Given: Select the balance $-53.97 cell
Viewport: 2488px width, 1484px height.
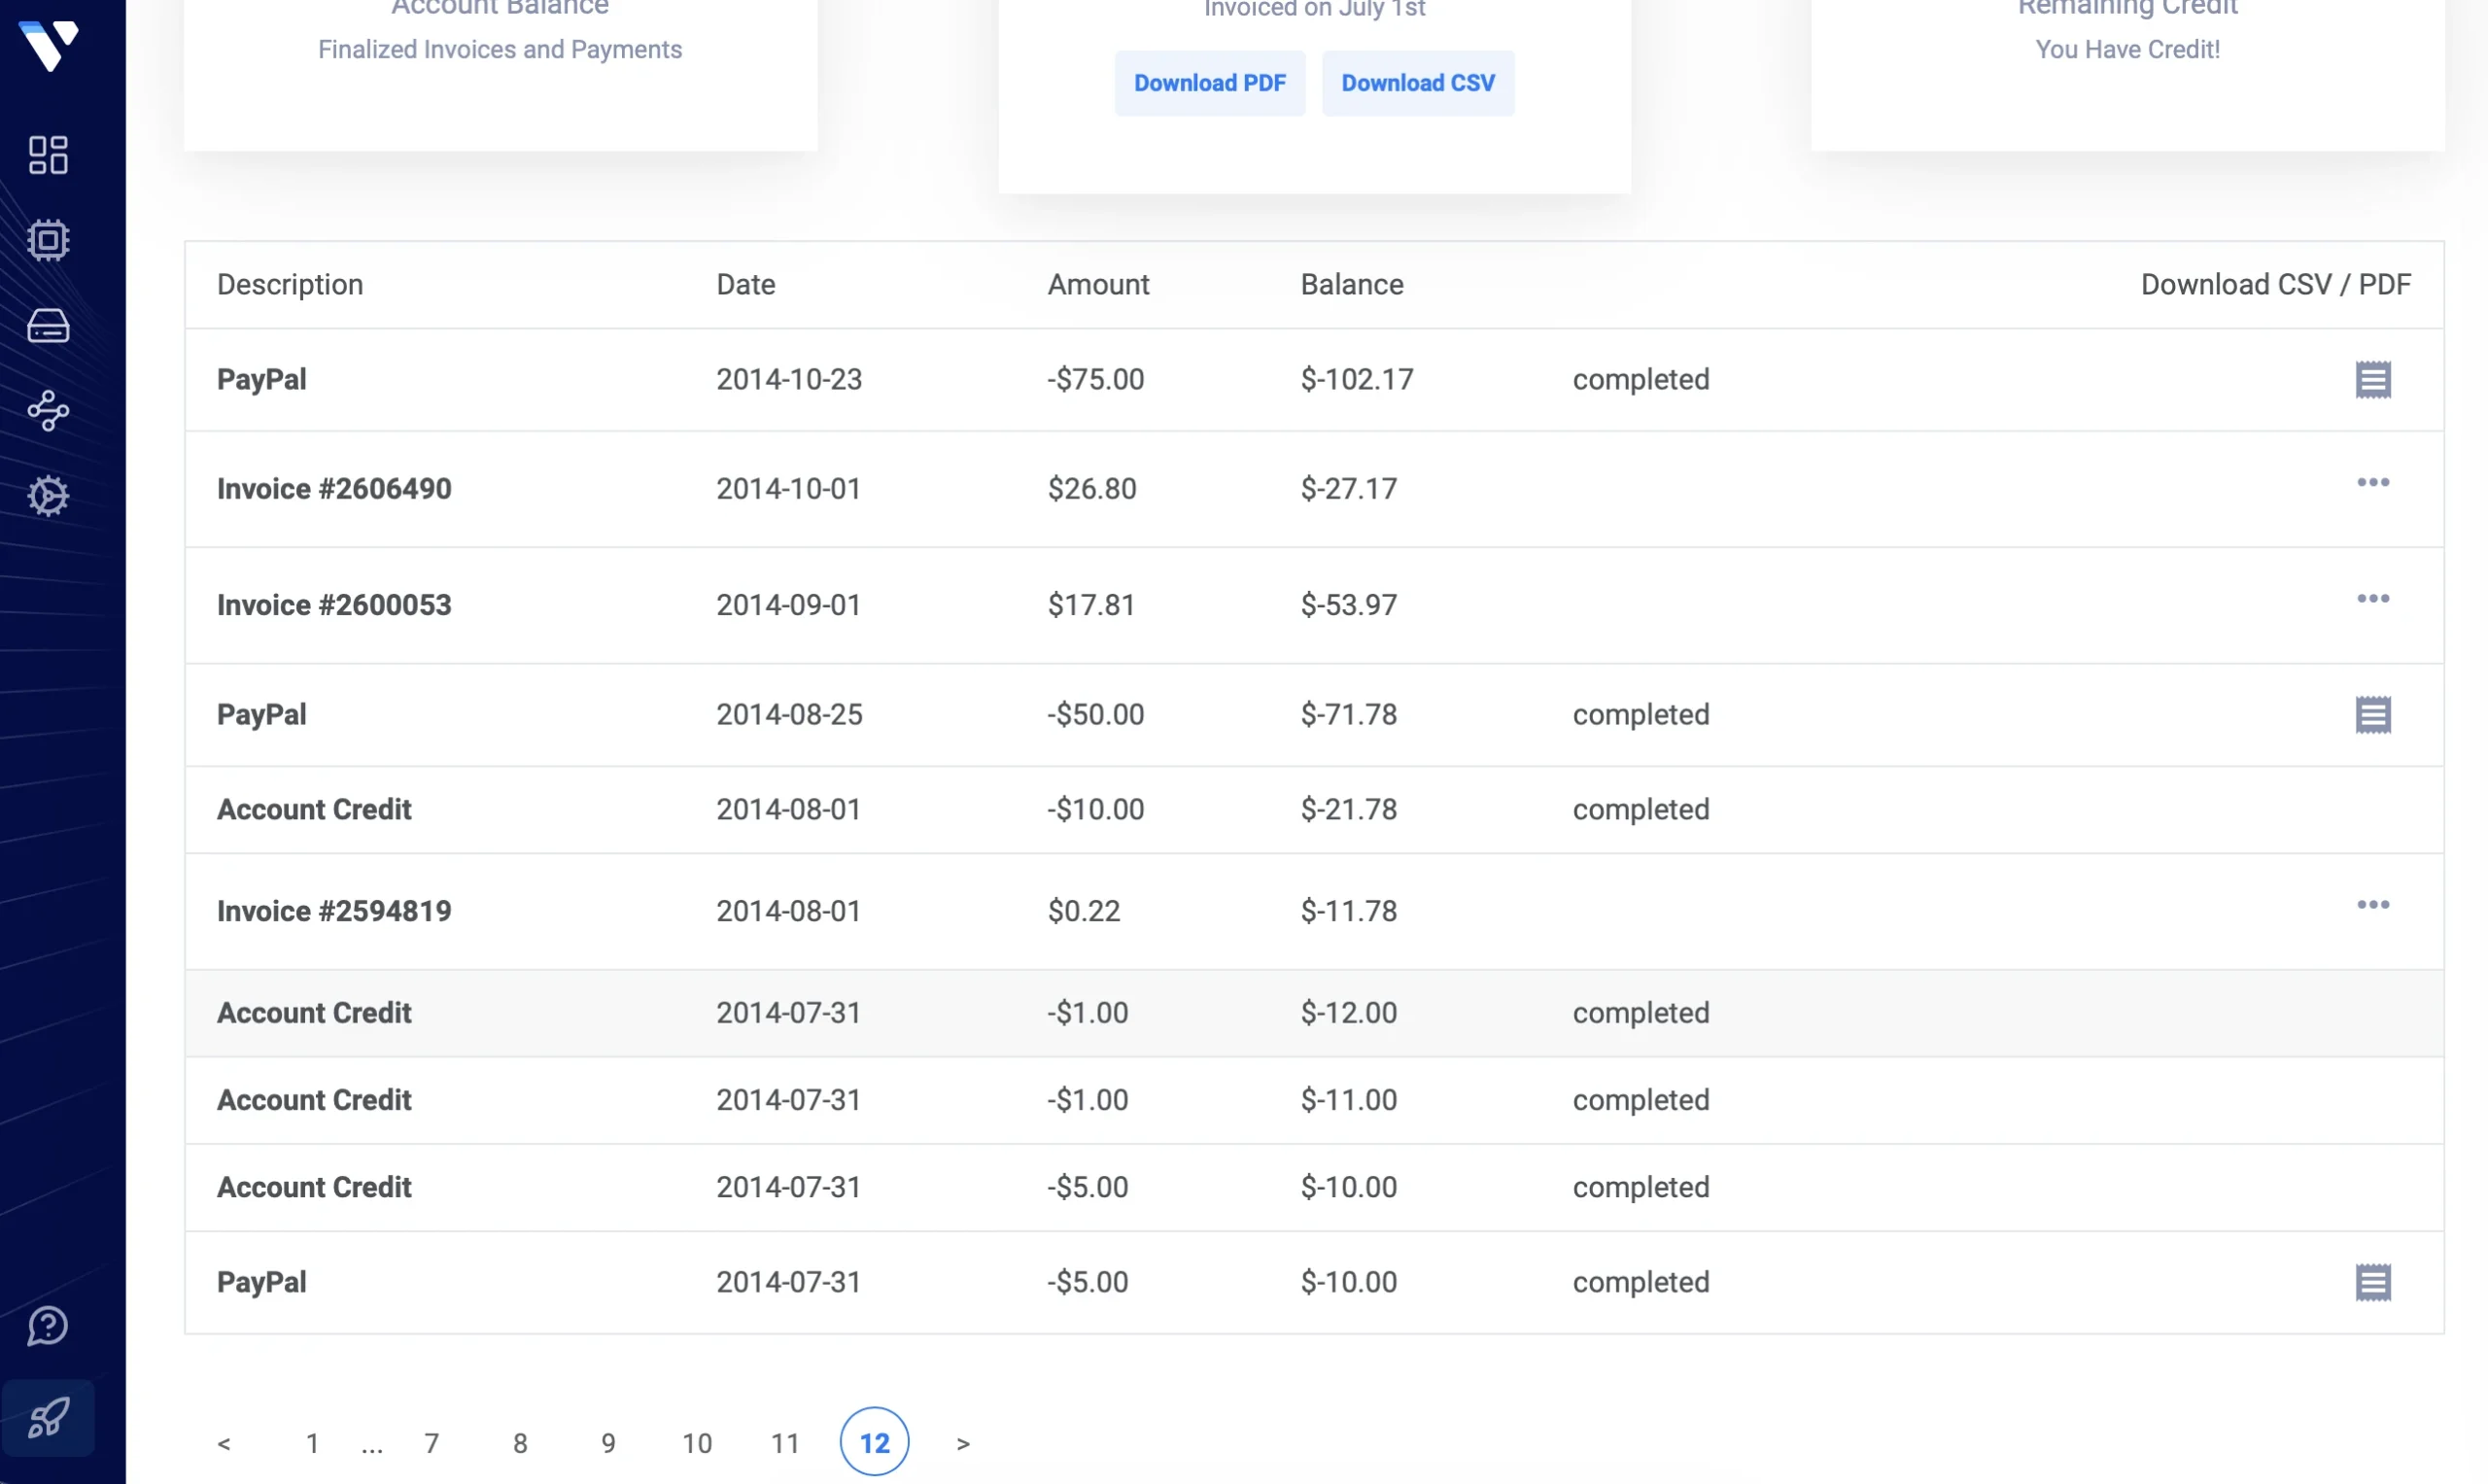Looking at the screenshot, I should point(1349,605).
